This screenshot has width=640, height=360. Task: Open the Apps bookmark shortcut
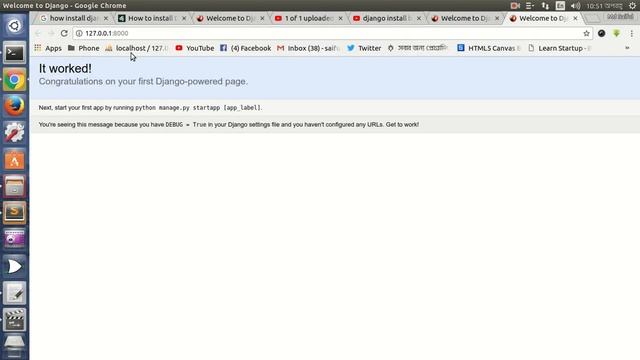(x=48, y=48)
